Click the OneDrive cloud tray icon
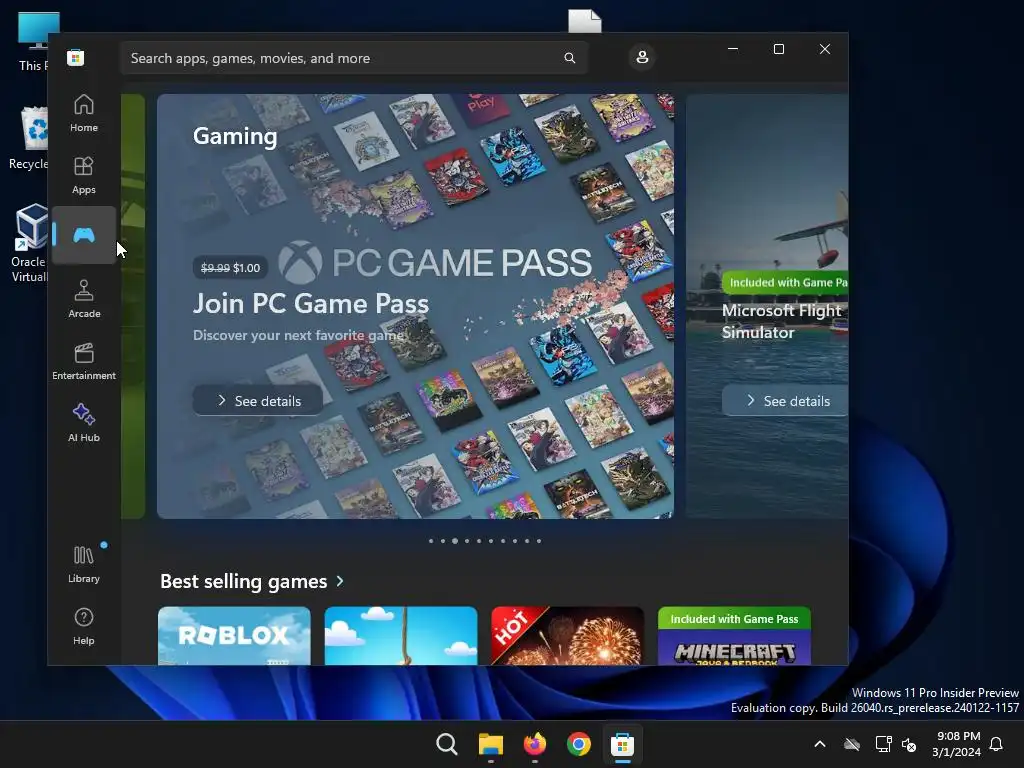This screenshot has width=1024, height=768. [x=852, y=744]
